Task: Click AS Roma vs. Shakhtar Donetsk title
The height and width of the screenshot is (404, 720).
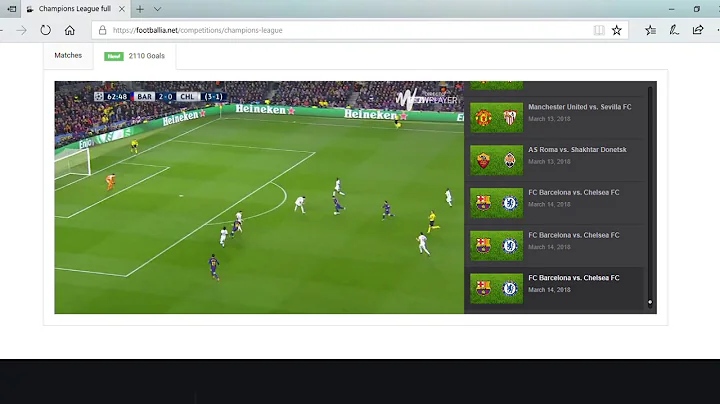Action: pyautogui.click(x=577, y=150)
